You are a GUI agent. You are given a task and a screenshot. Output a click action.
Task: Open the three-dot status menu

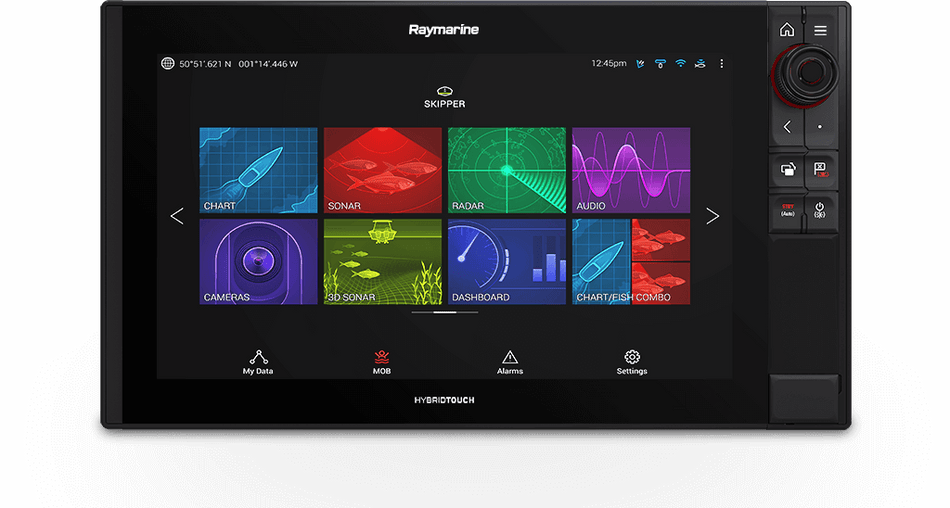pyautogui.click(x=721, y=64)
